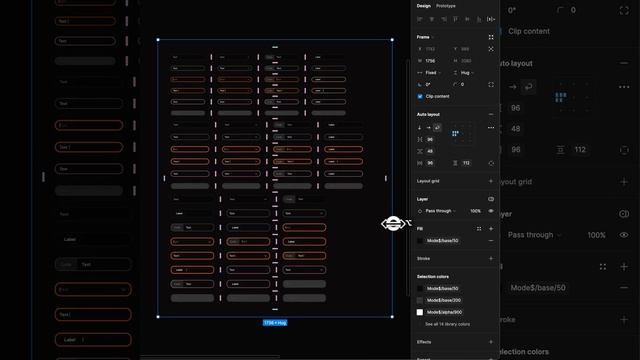This screenshot has height=360, width=640.
Task: Click the Mode$/base/200 label
Action: click(x=444, y=300)
